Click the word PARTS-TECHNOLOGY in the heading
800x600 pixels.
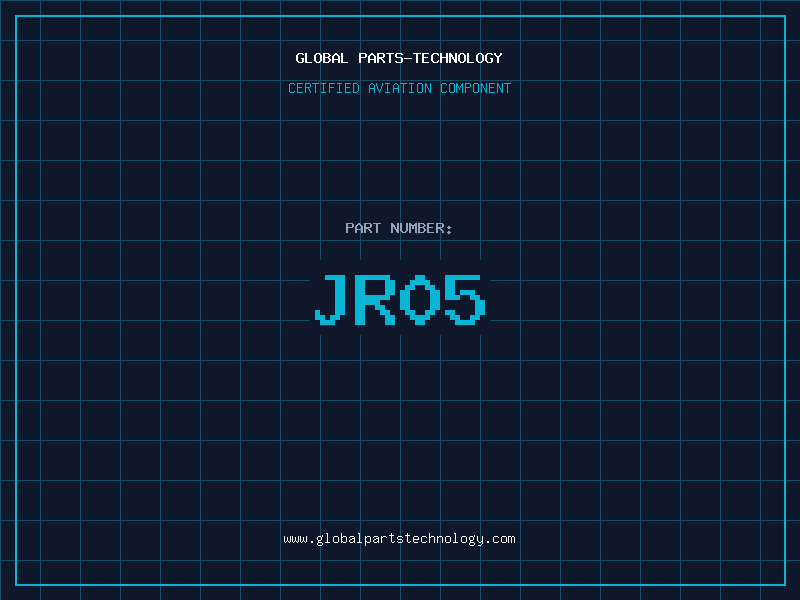430,58
